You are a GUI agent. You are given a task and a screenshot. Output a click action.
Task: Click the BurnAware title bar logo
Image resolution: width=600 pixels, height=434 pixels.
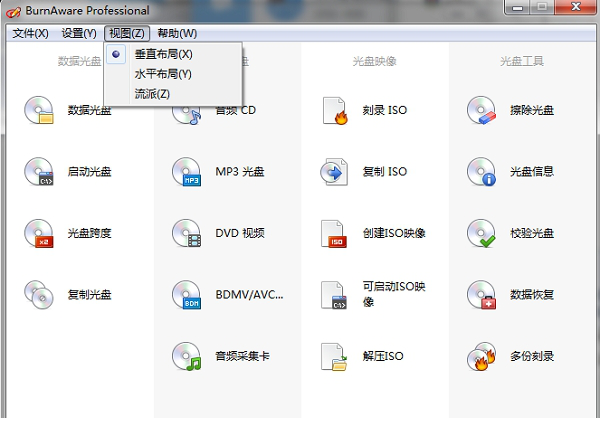coord(13,11)
